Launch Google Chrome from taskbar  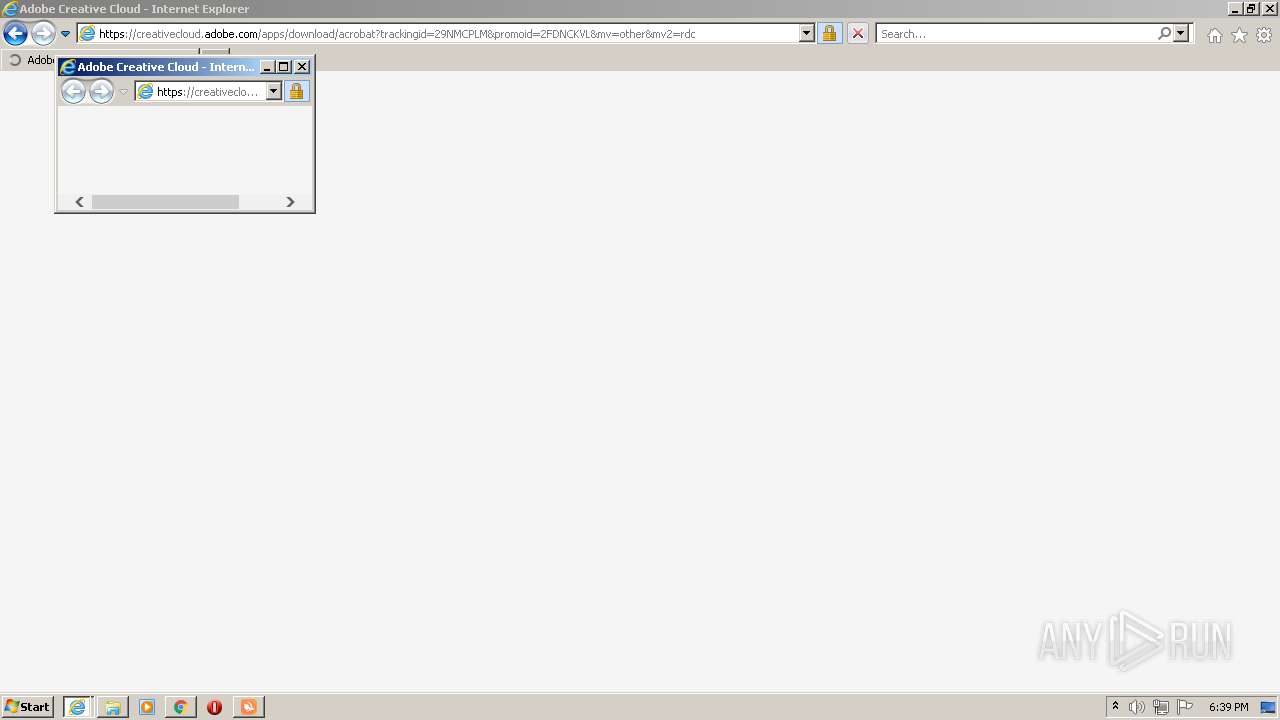[x=181, y=707]
